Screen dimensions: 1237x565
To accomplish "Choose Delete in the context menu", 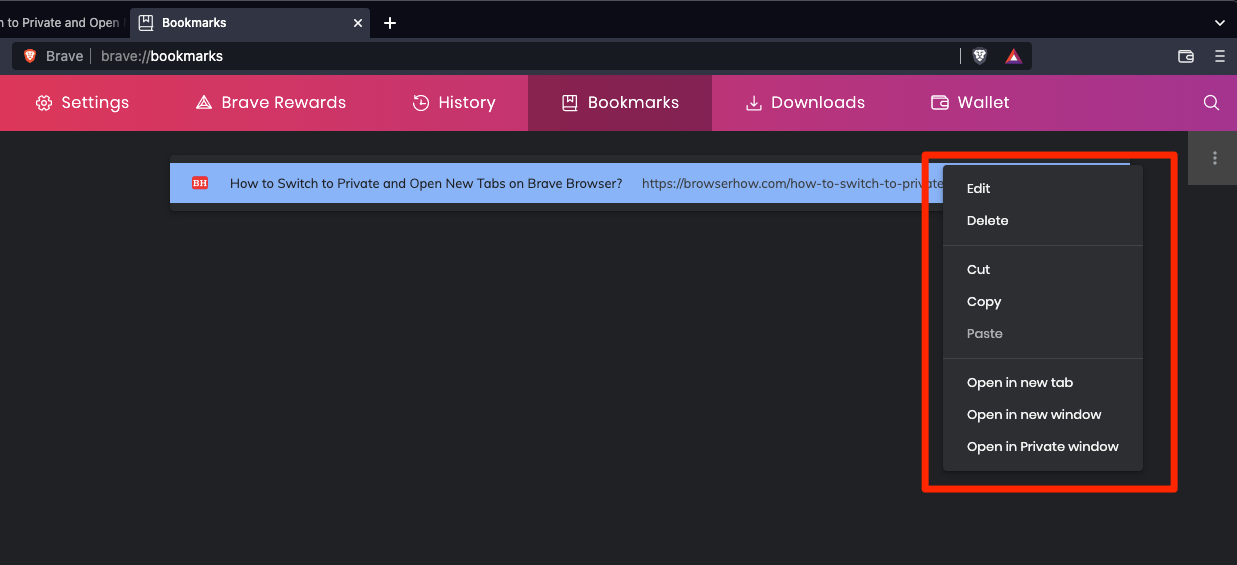I will pyautogui.click(x=987, y=220).
